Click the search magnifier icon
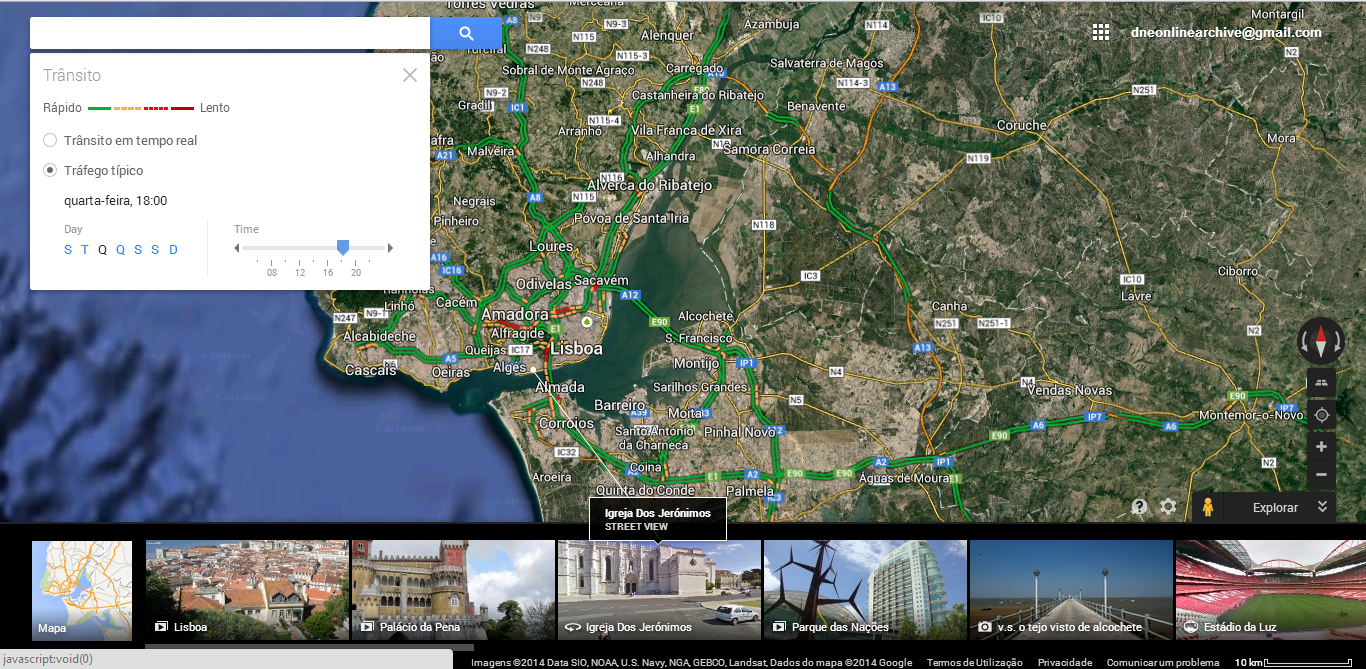This screenshot has width=1366, height=669. point(465,32)
